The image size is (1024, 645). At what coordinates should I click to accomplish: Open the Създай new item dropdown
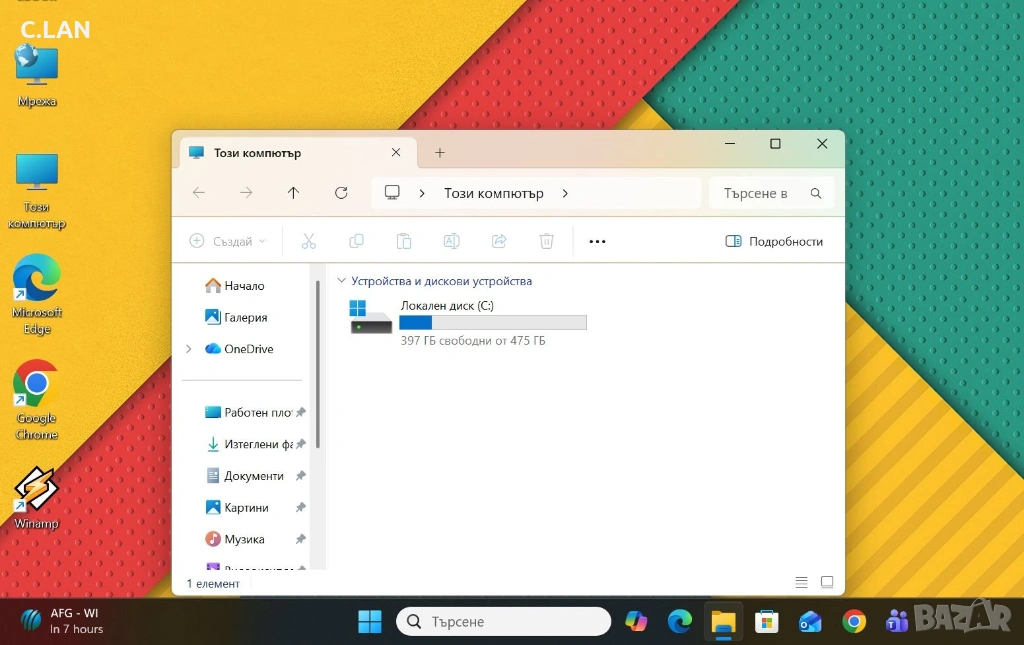tap(228, 241)
